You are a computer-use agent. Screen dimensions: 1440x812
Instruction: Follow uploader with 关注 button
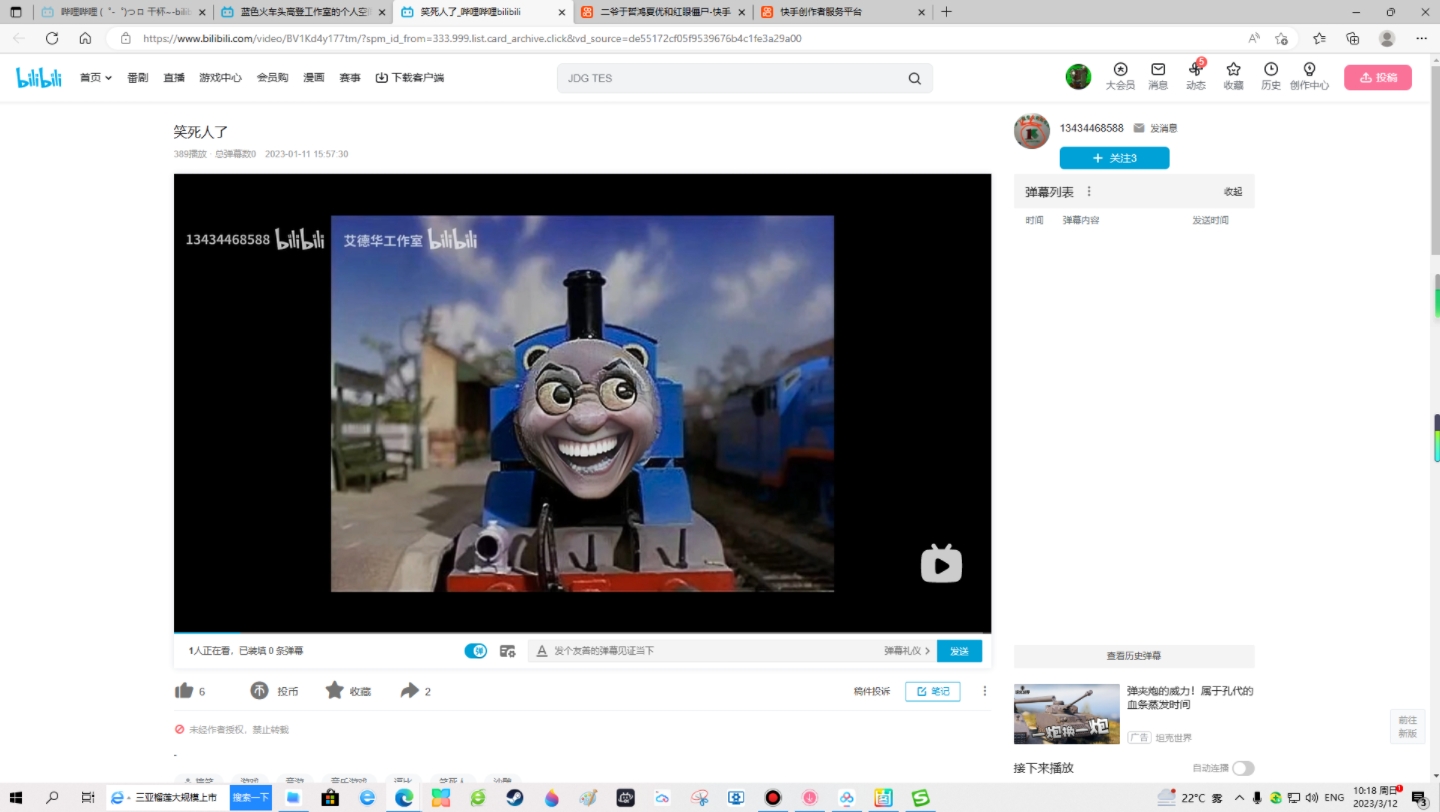(x=1114, y=158)
